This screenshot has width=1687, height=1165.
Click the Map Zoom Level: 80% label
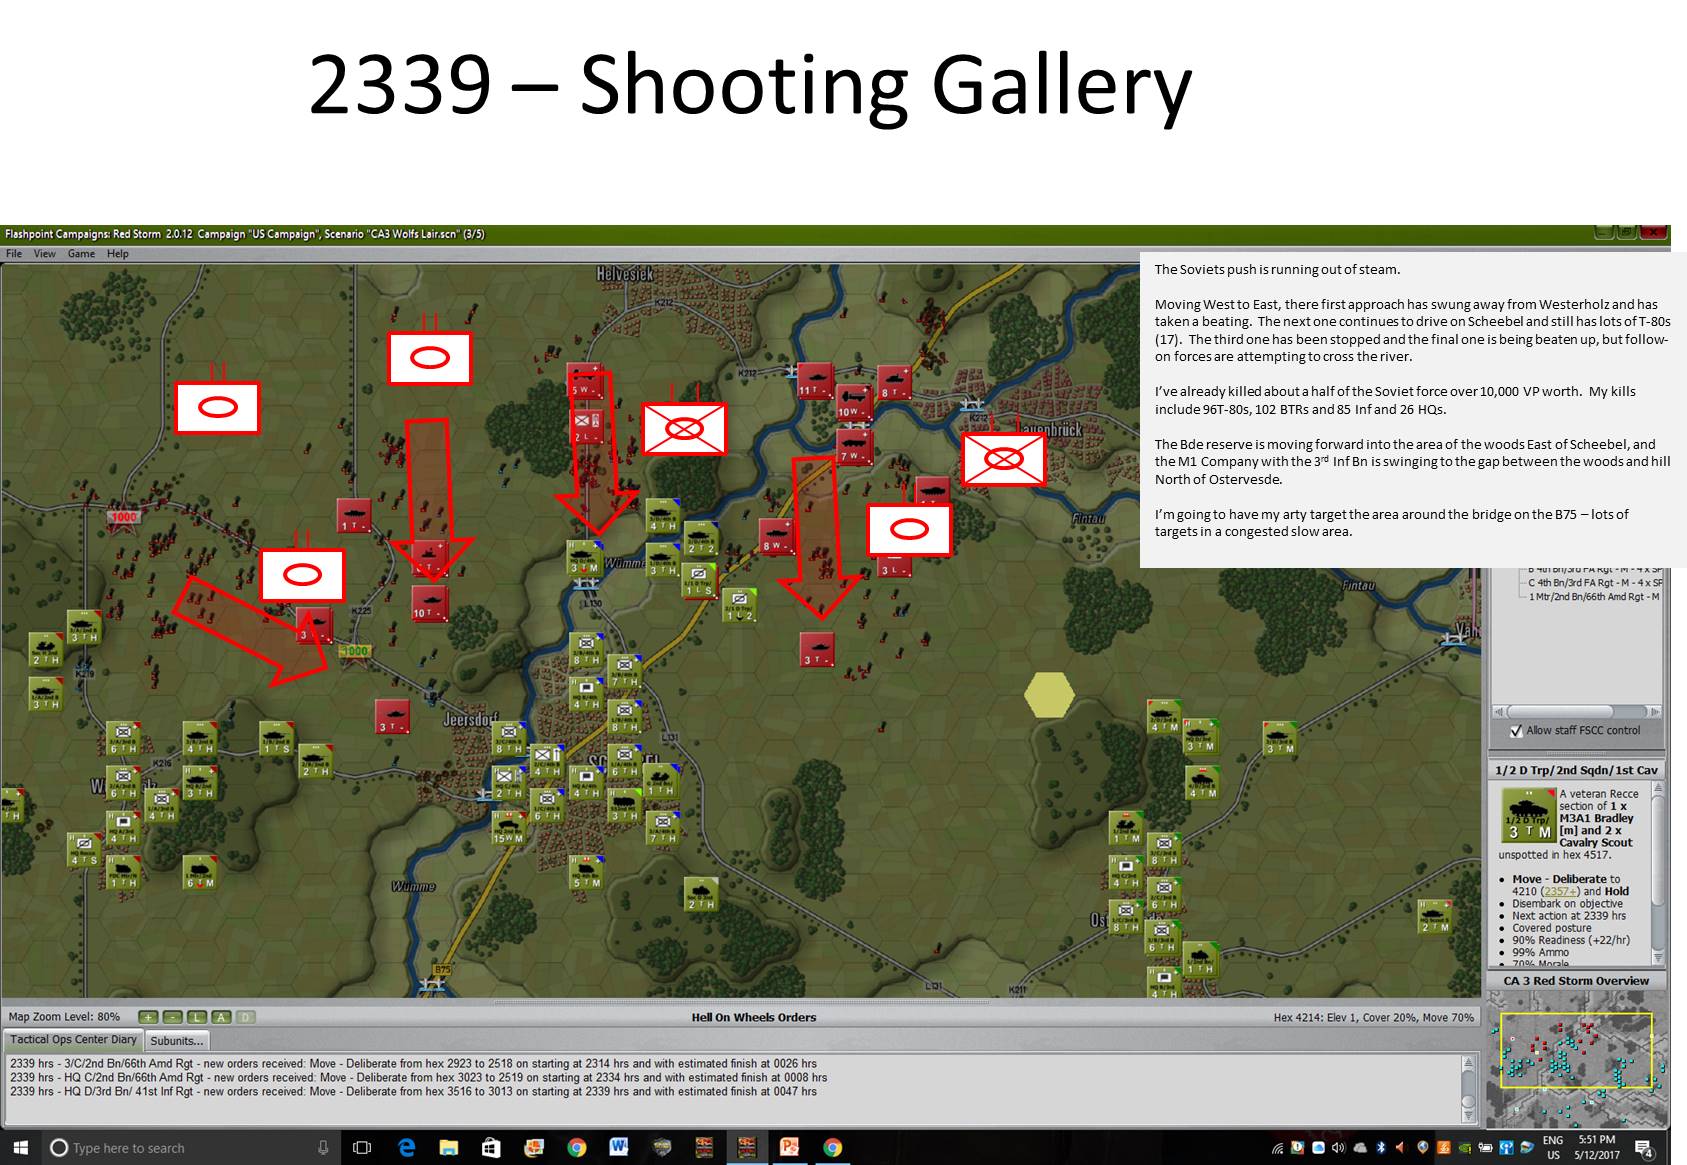64,1017
